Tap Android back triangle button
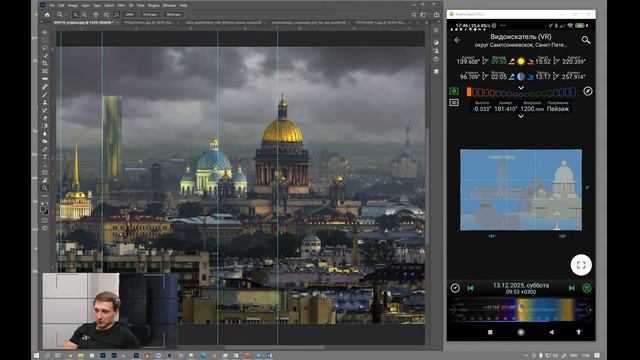 pos(551,332)
